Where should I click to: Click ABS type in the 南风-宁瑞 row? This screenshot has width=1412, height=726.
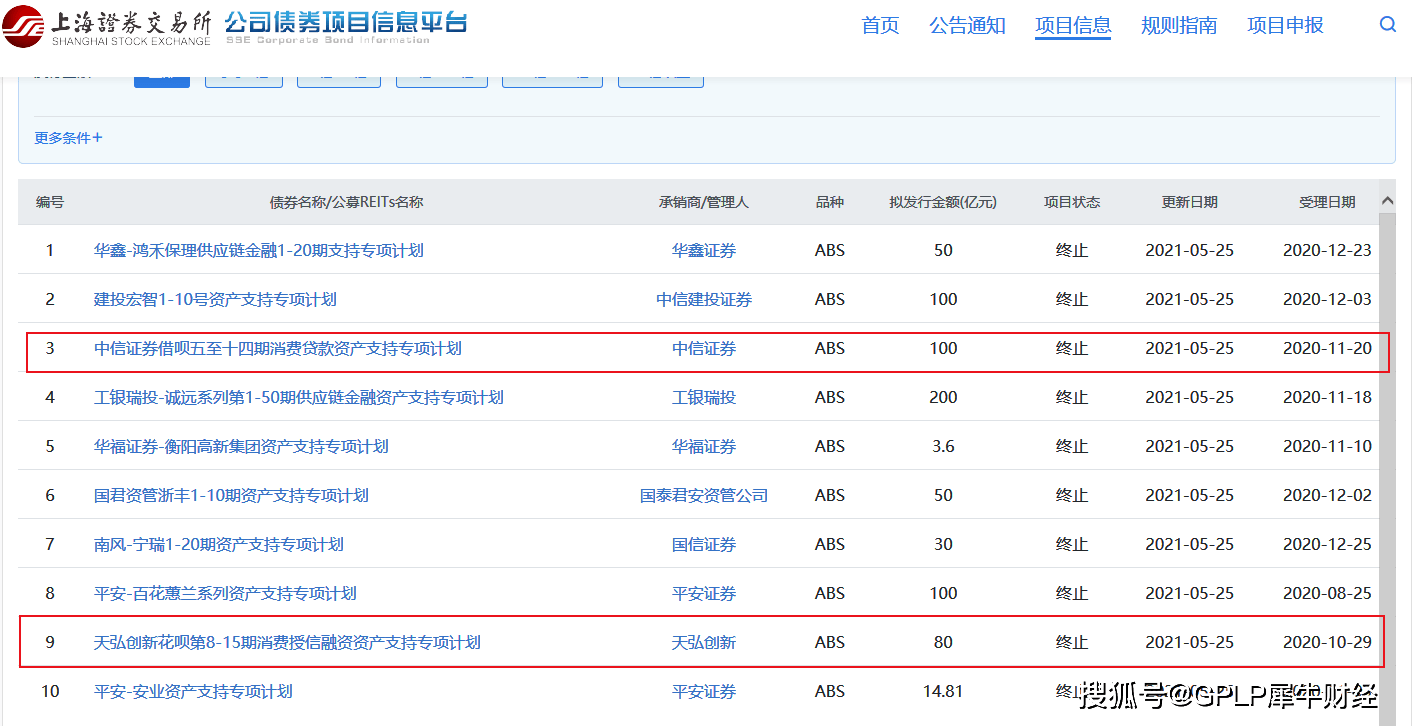pos(830,544)
